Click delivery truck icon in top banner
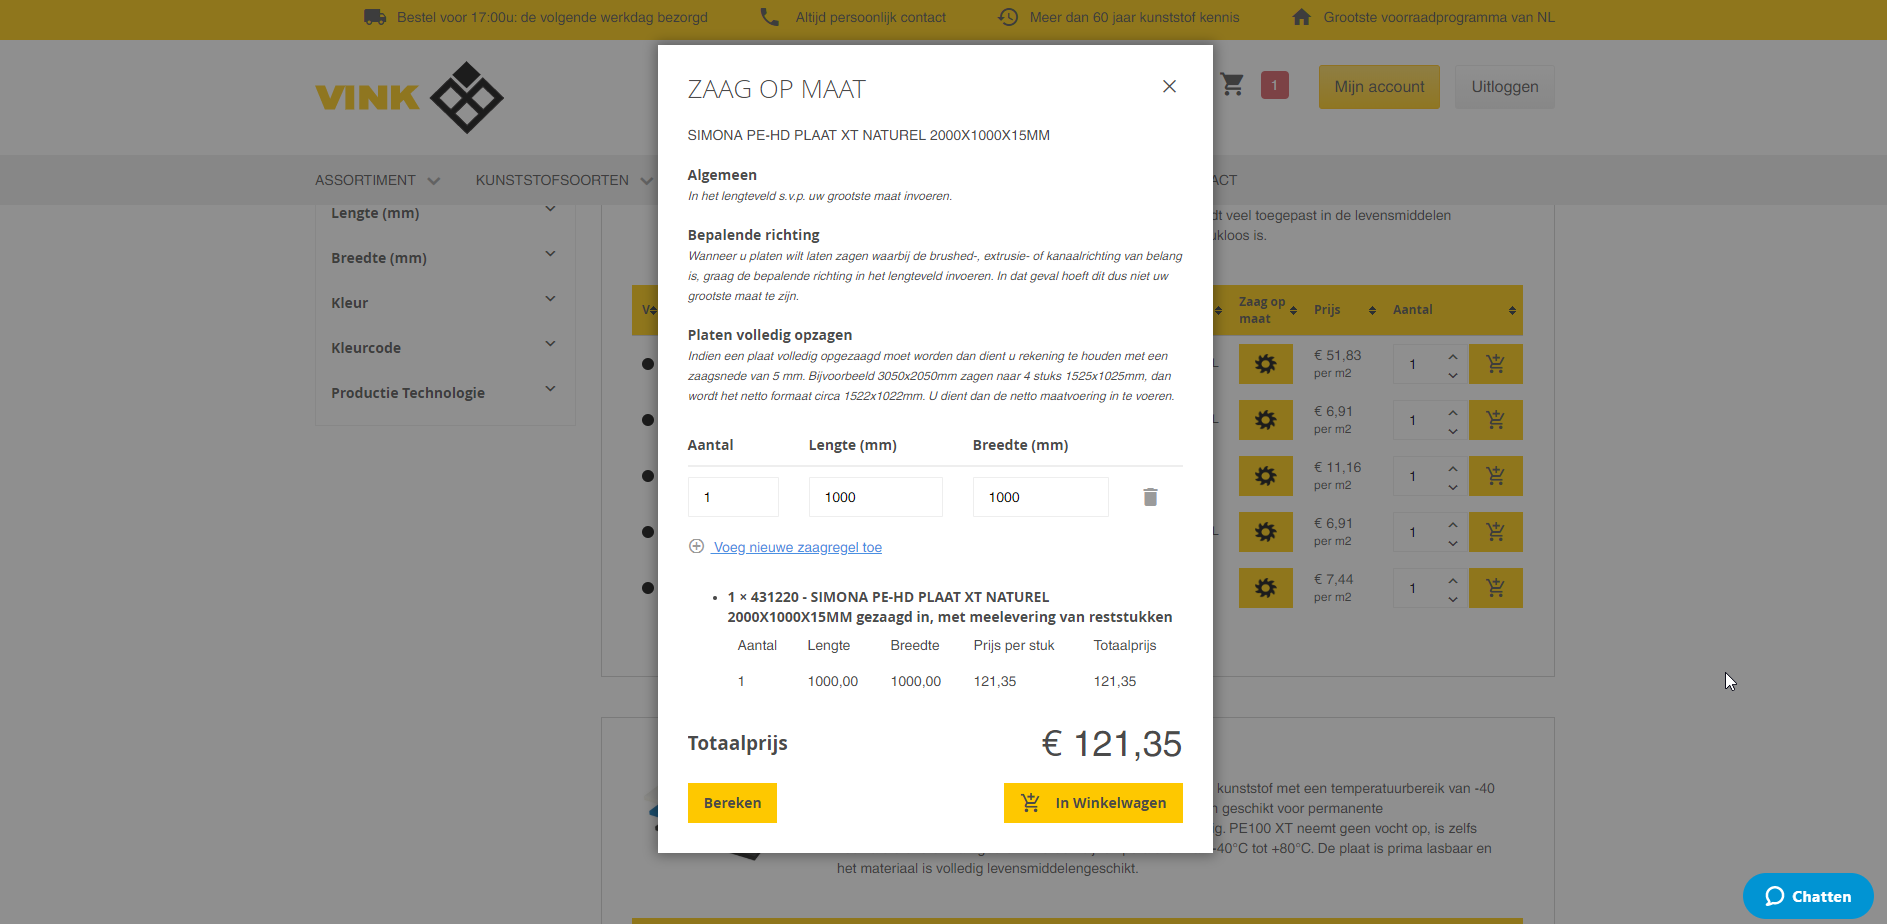 375,17
